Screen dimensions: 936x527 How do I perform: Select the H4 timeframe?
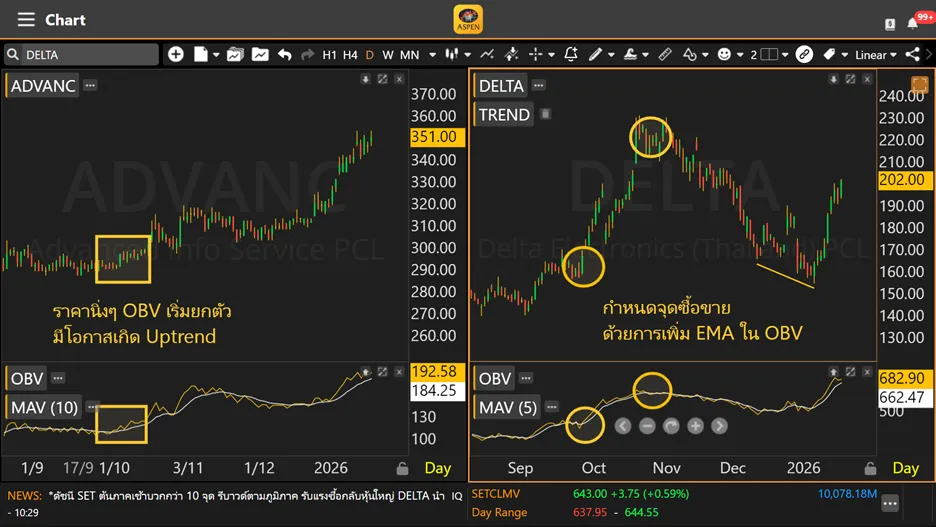pyautogui.click(x=350, y=55)
